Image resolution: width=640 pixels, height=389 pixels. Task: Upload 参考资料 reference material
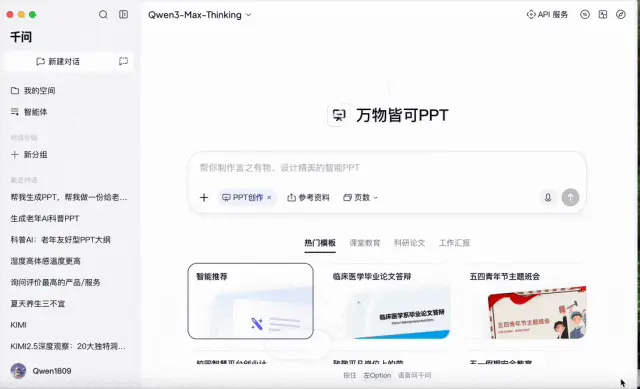(x=309, y=198)
